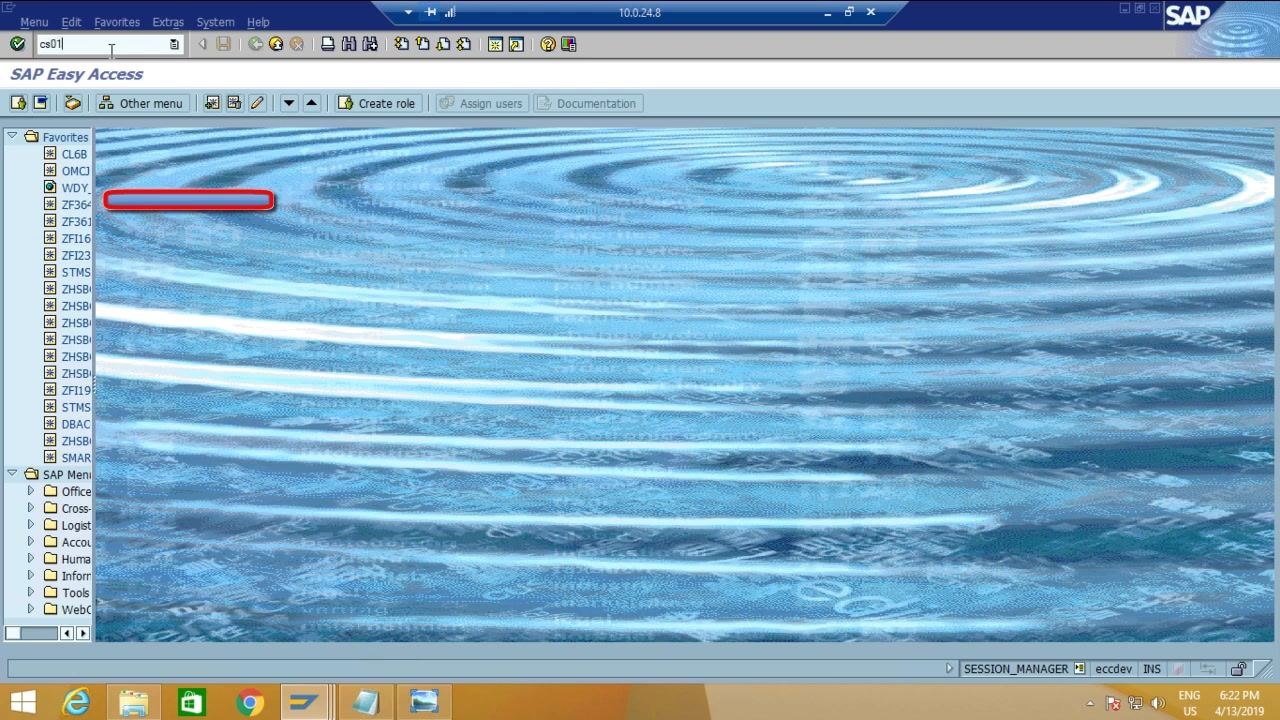Click the Create role button
The height and width of the screenshot is (720, 1280).
coord(376,103)
